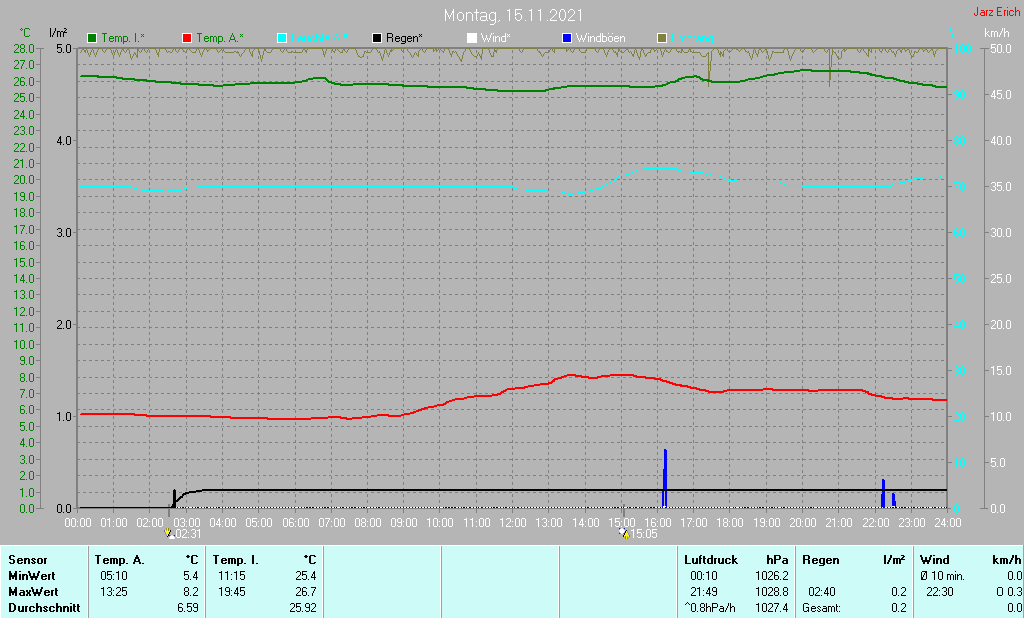Click the 'Regen' column header in the table
The height and width of the screenshot is (618, 1024).
pyautogui.click(x=820, y=560)
